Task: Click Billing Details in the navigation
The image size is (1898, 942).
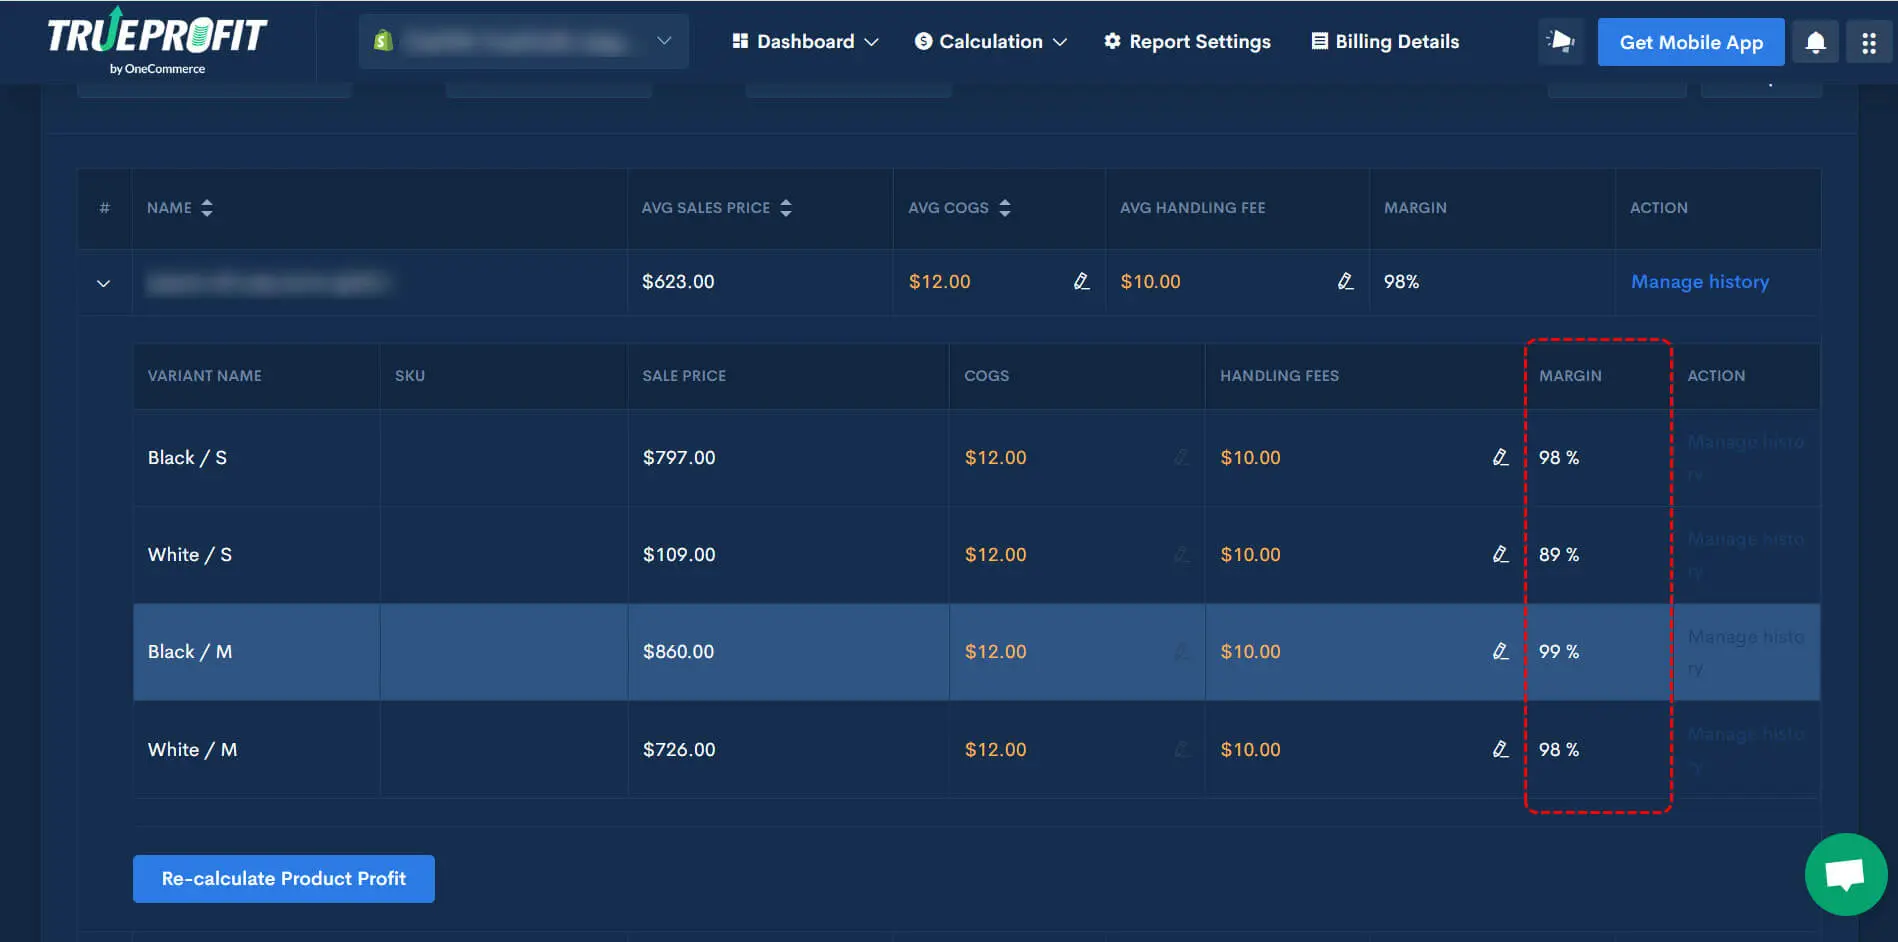Action: click(x=1385, y=41)
